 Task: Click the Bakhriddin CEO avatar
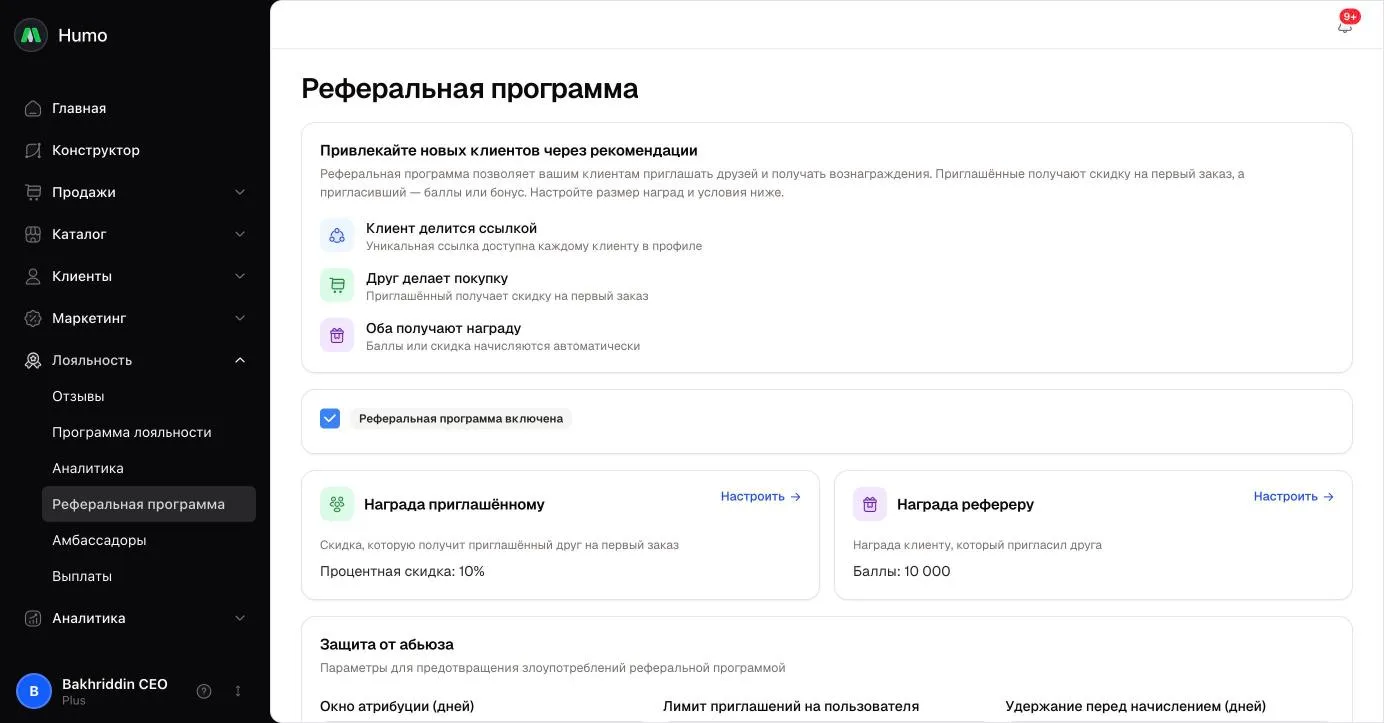pos(34,691)
